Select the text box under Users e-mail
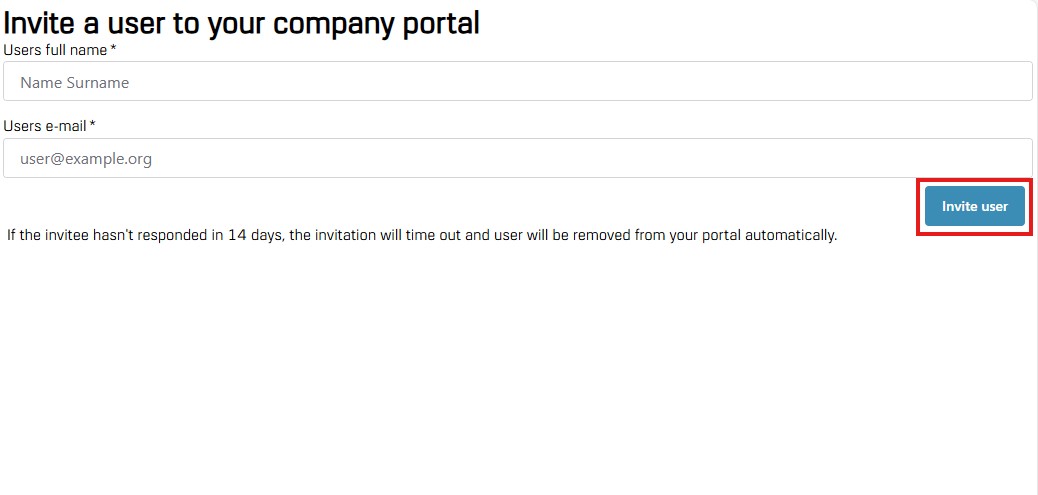The height and width of the screenshot is (495, 1038). click(x=517, y=158)
